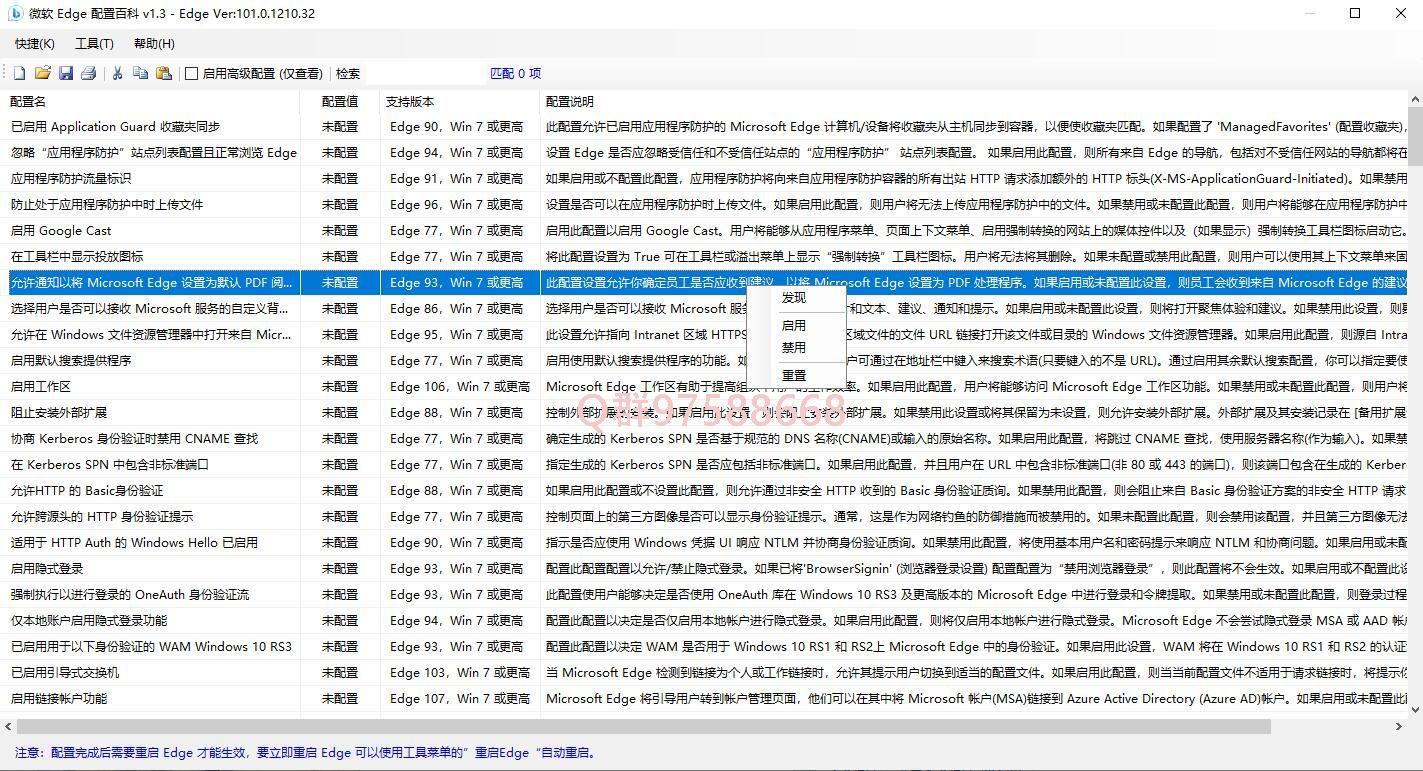Image resolution: width=1423 pixels, height=771 pixels.
Task: Select row 选择用户是否可以接收 Microsoft 服务的自定义背
Action: (706, 309)
